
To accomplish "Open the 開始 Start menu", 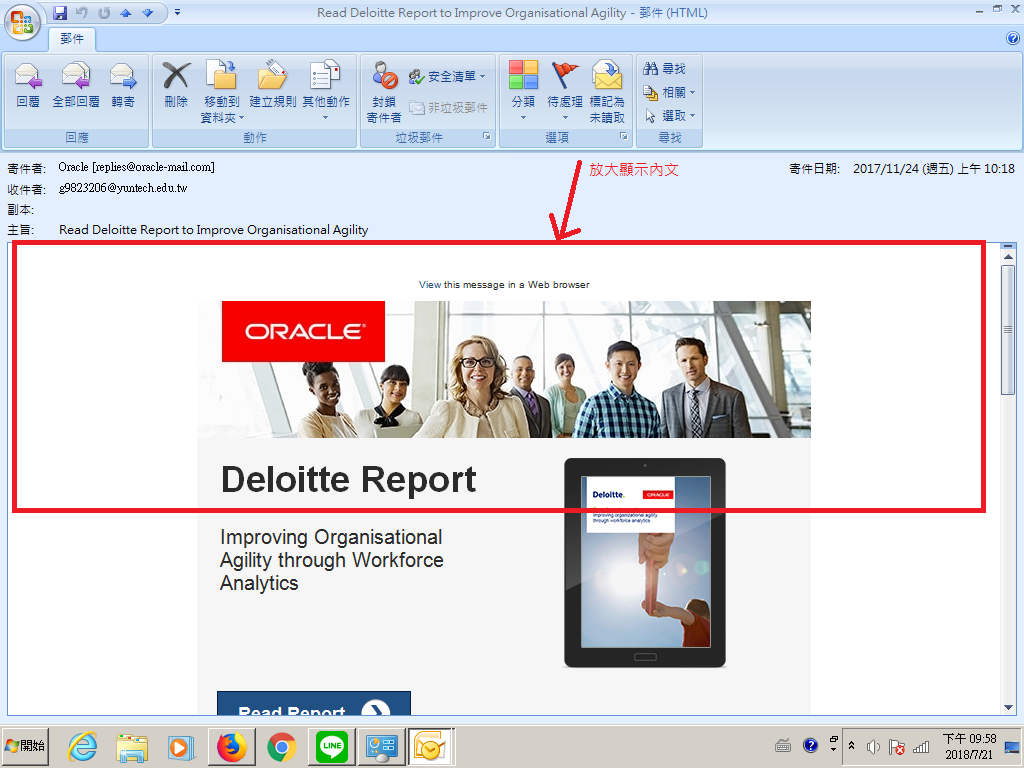I will (25, 746).
